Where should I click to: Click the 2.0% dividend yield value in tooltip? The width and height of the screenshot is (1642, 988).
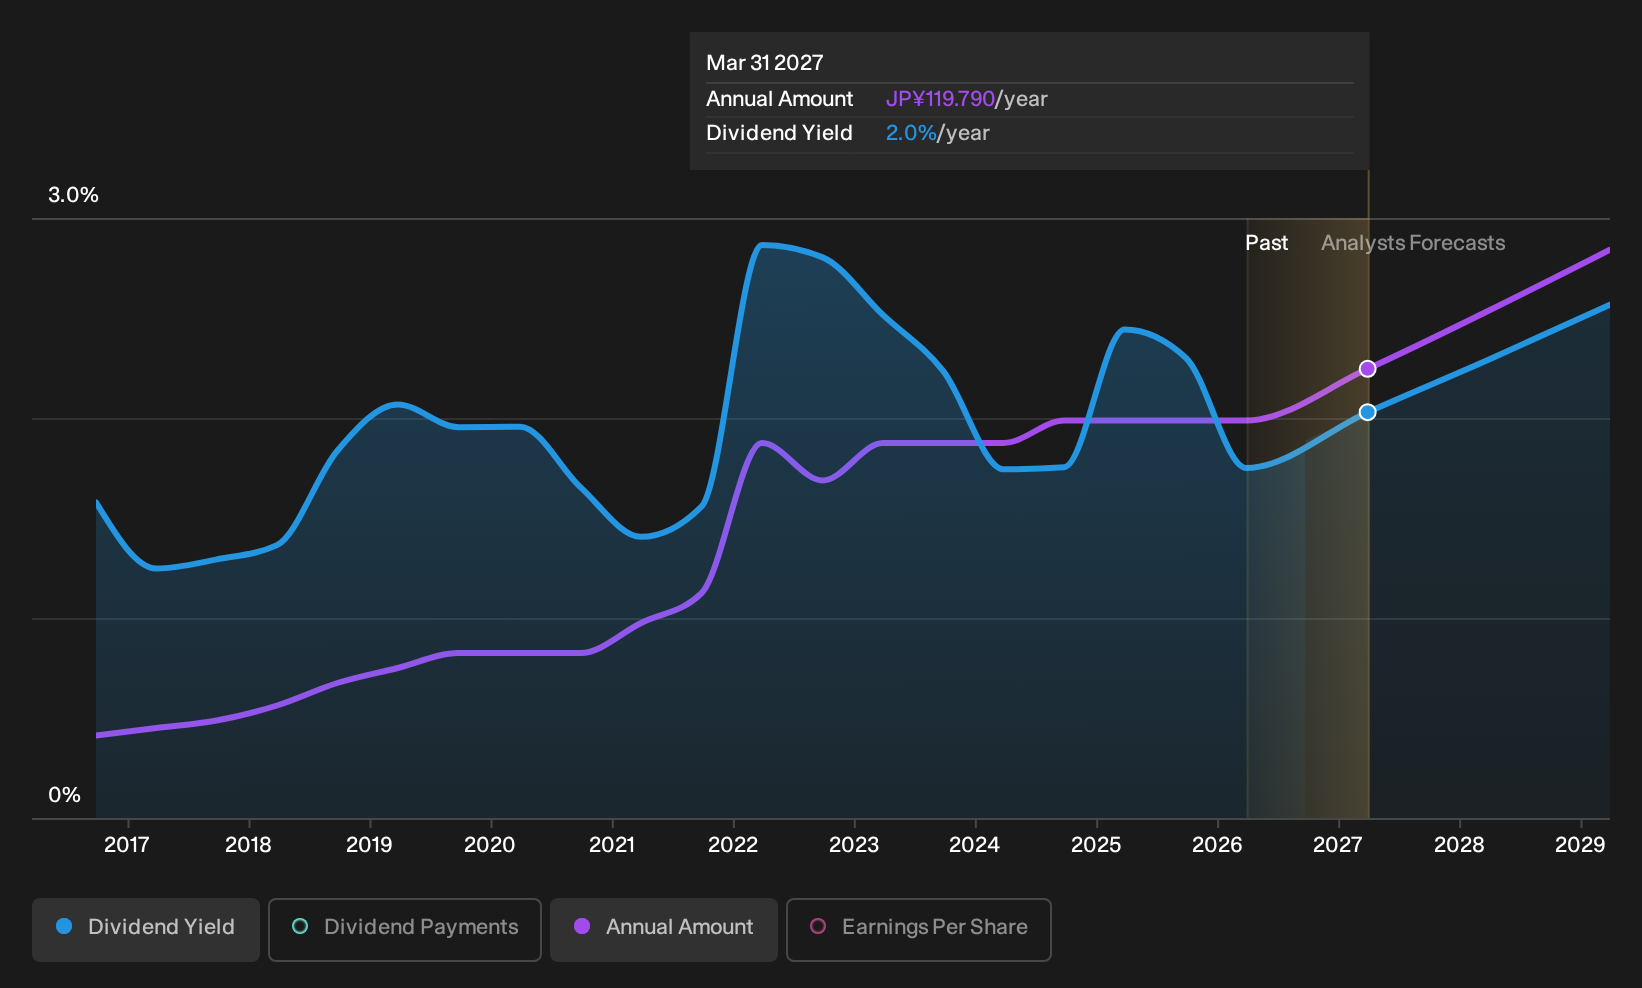[x=911, y=133]
